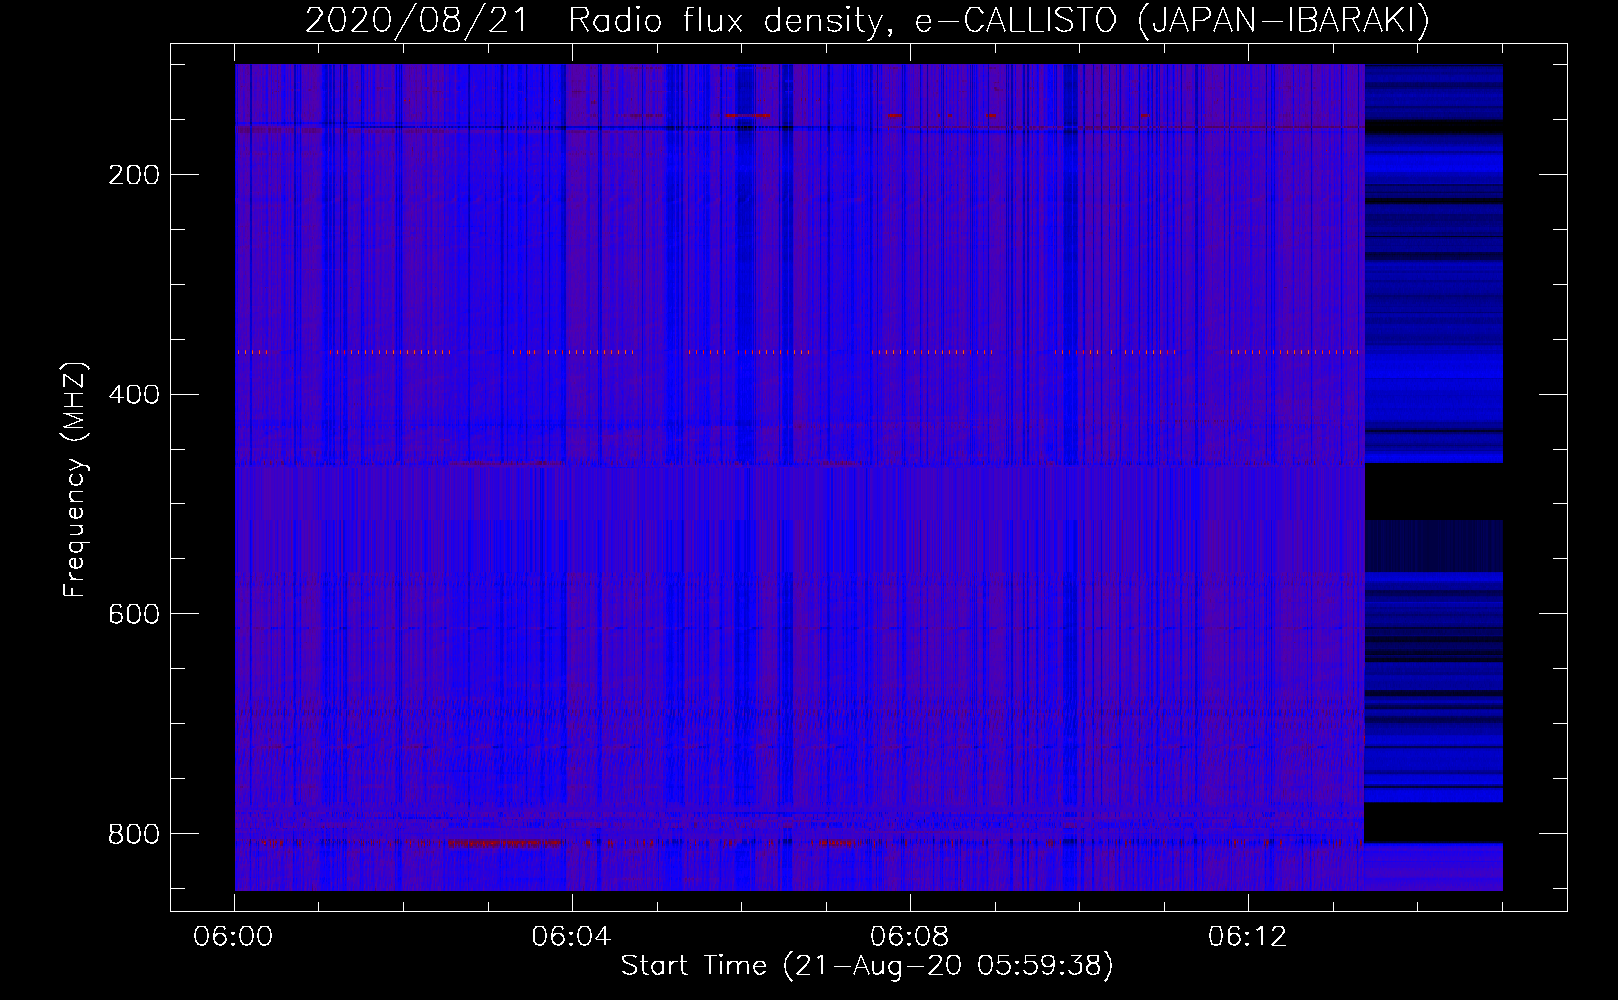This screenshot has height=1000, width=1618.
Task: Click the 06:04 time tick label
Action: pyautogui.click(x=572, y=937)
